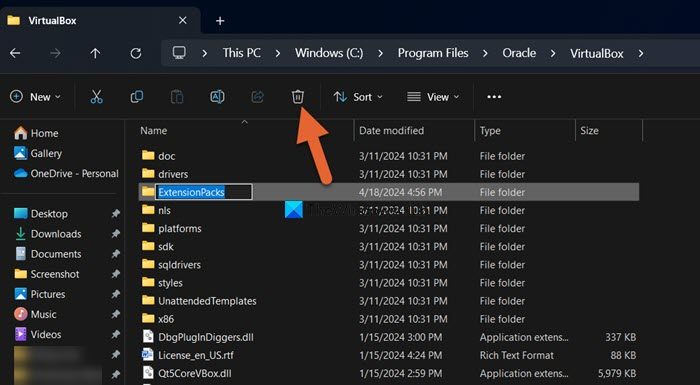The height and width of the screenshot is (385, 700).
Task: Select the platforms folder
Action: 389,228
